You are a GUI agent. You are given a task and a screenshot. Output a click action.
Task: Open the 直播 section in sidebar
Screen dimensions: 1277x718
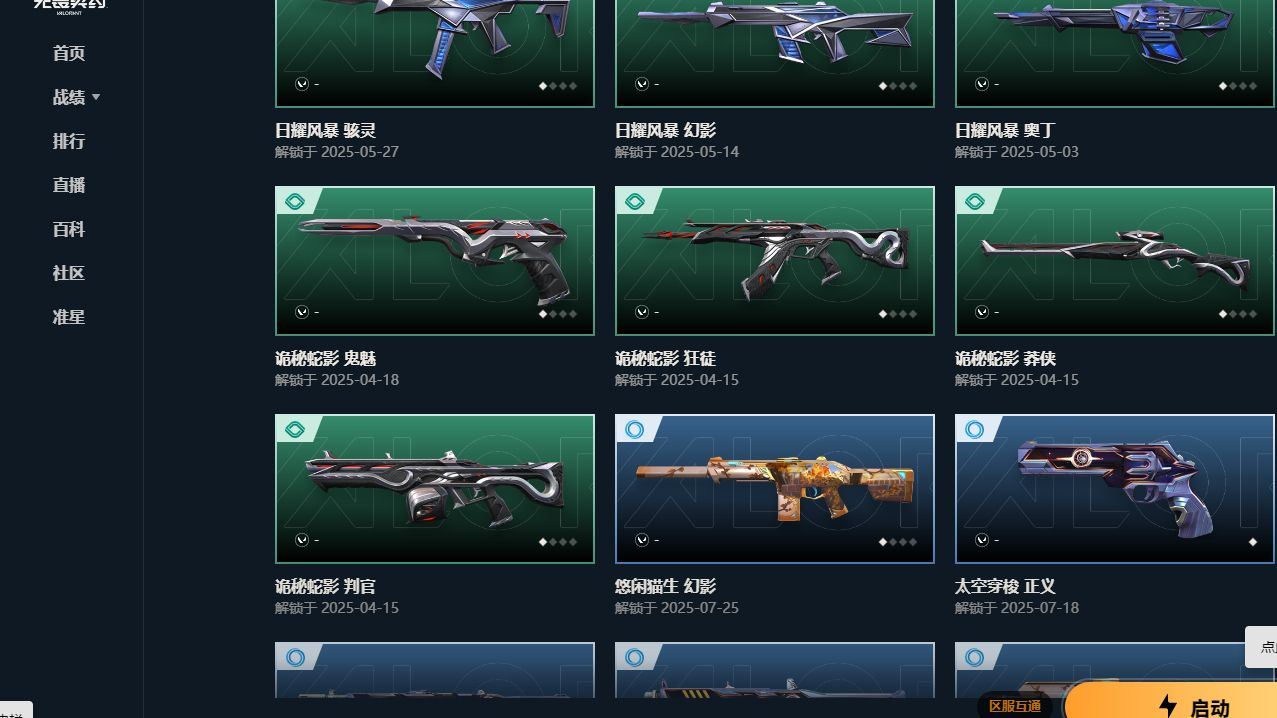pyautogui.click(x=69, y=185)
